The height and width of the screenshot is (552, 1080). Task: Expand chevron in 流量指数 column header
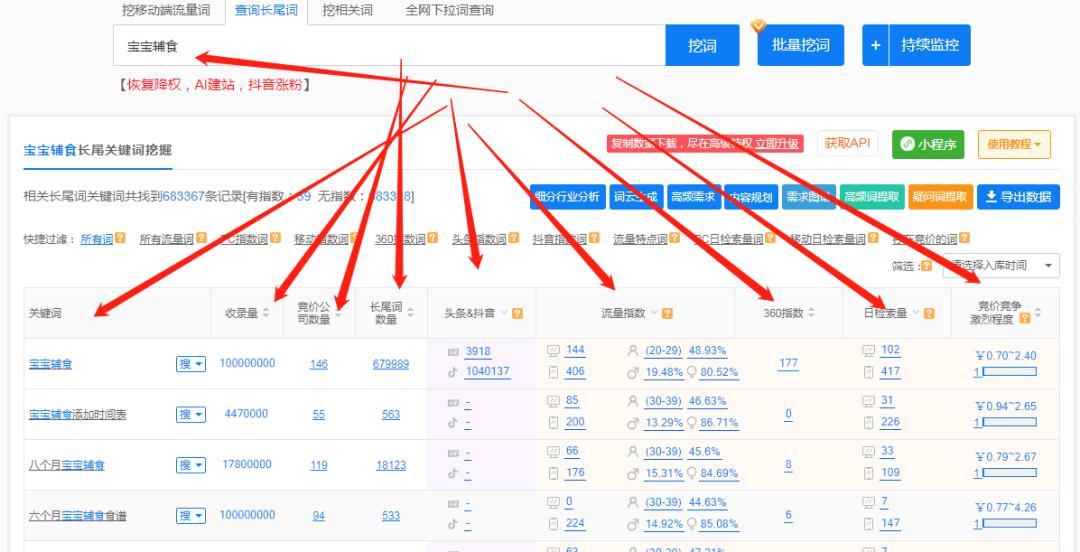pos(654,313)
